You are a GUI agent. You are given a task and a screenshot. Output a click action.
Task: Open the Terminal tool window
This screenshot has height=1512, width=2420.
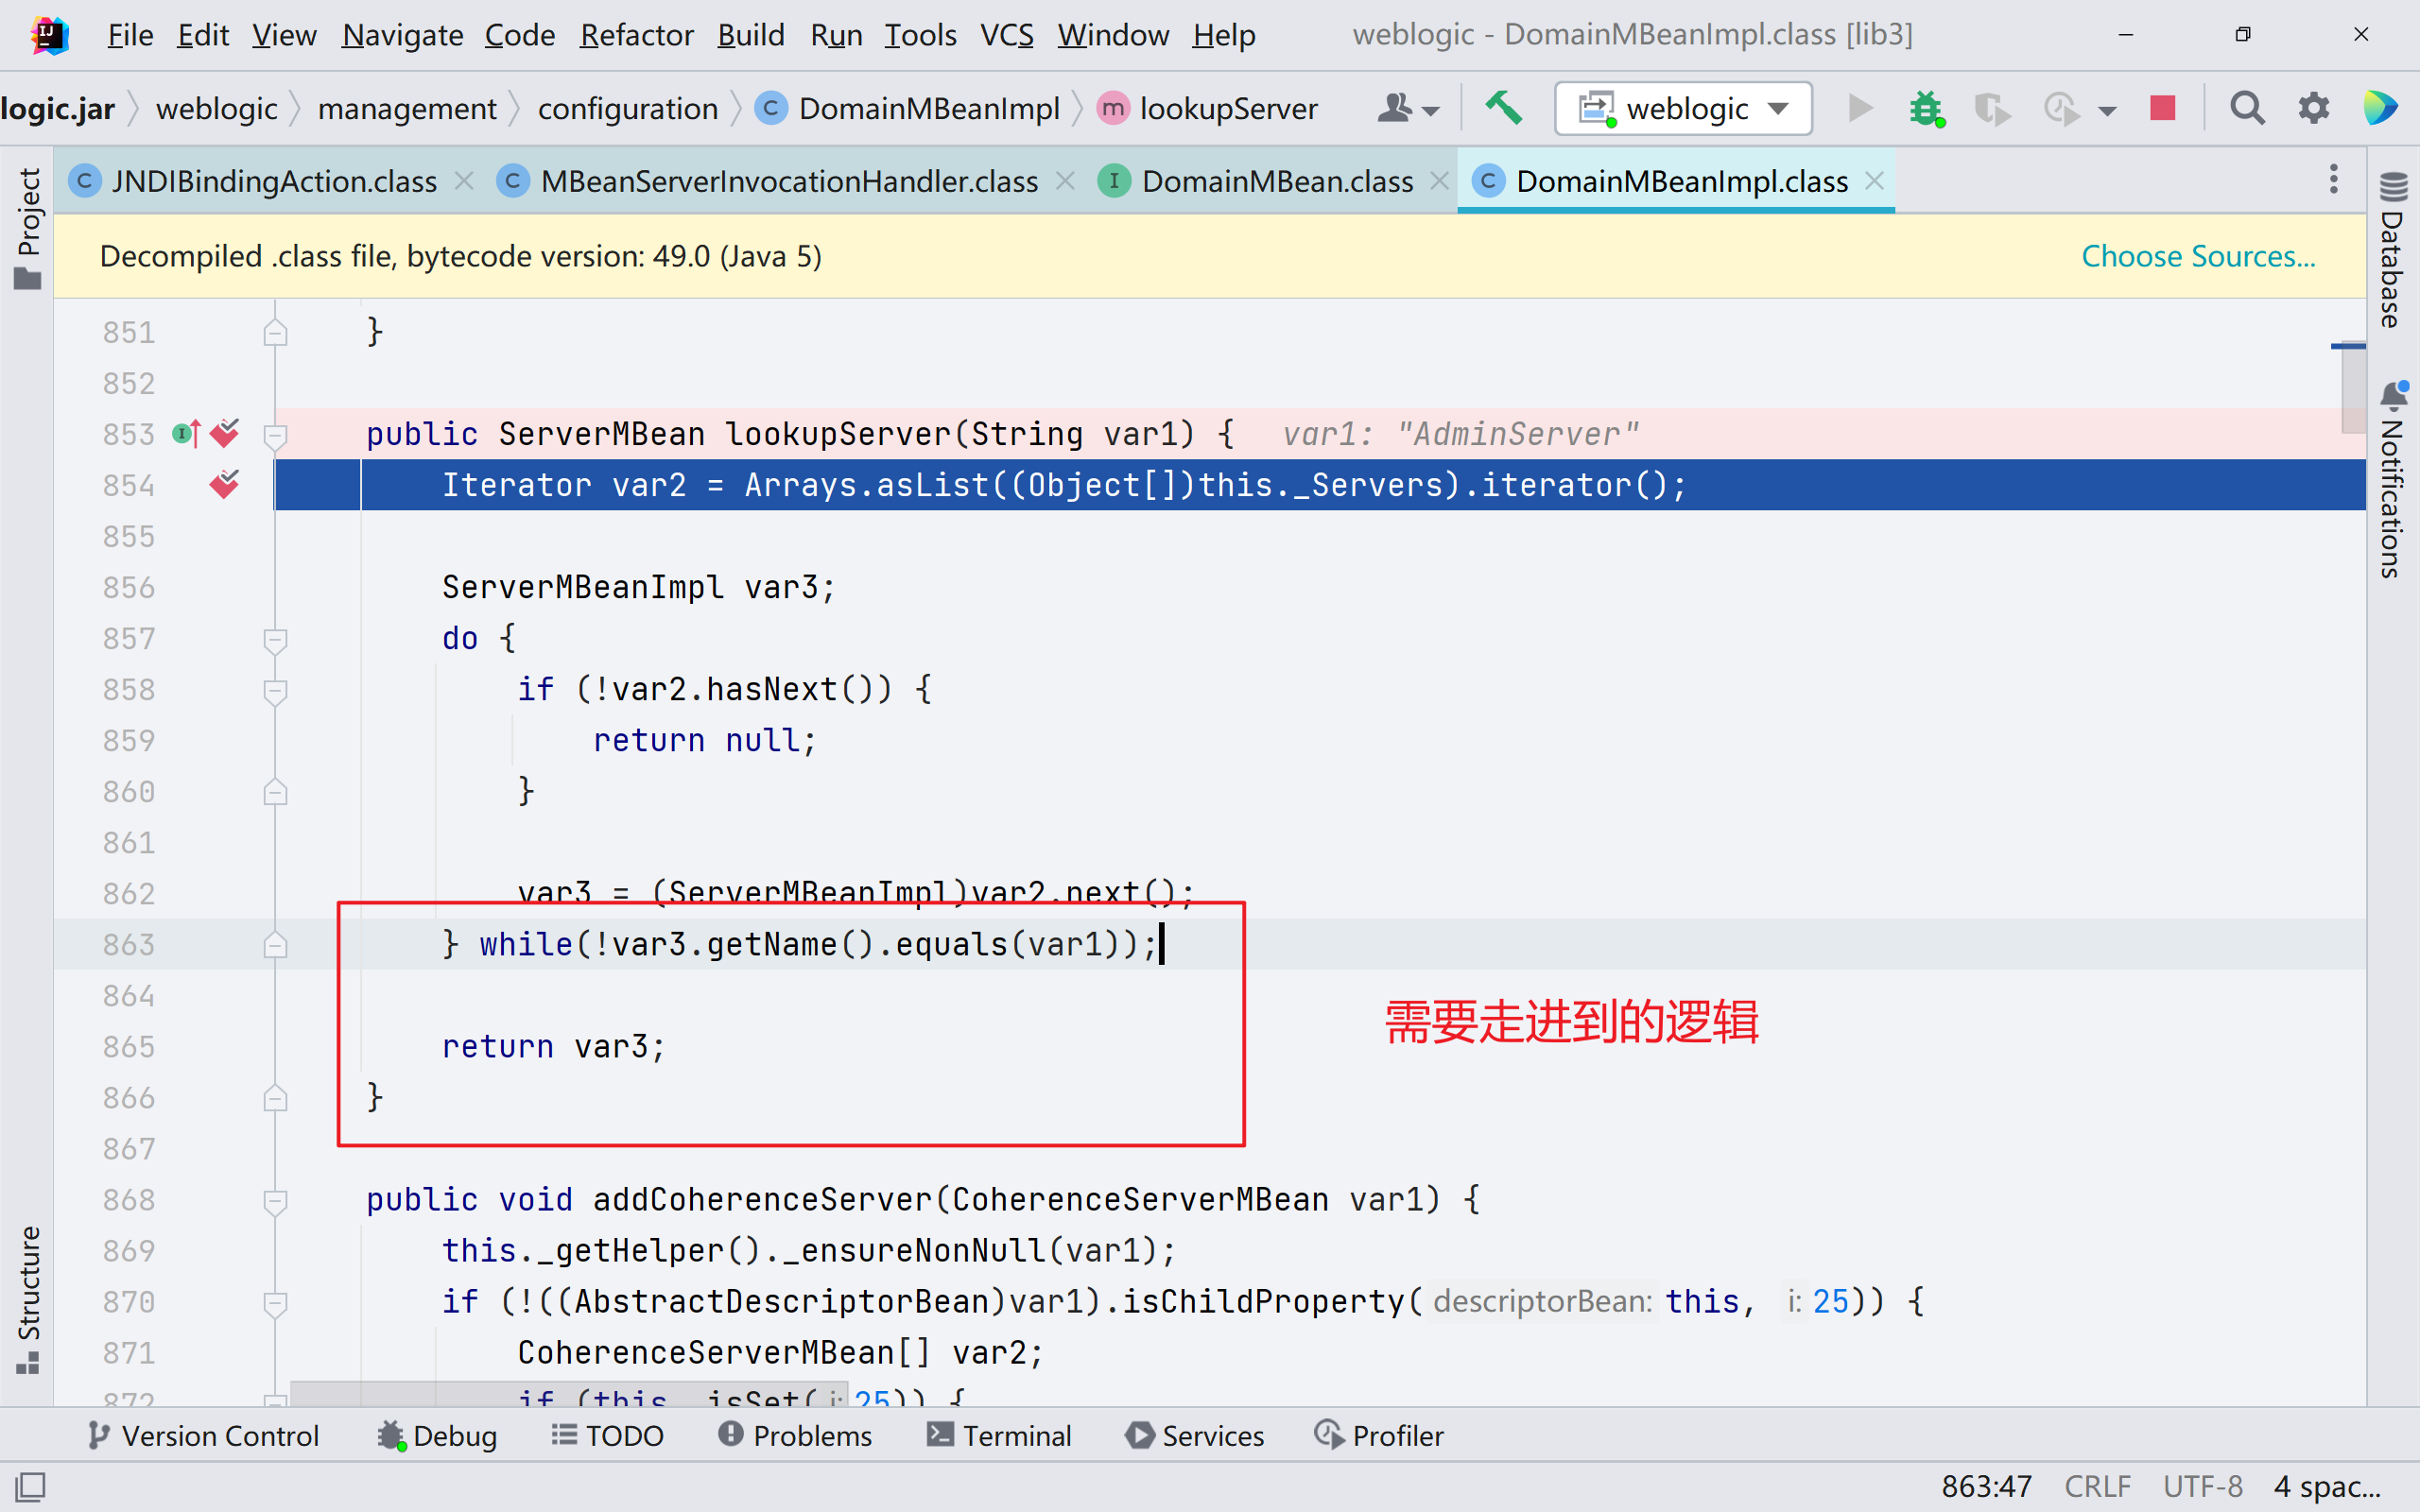[1000, 1435]
